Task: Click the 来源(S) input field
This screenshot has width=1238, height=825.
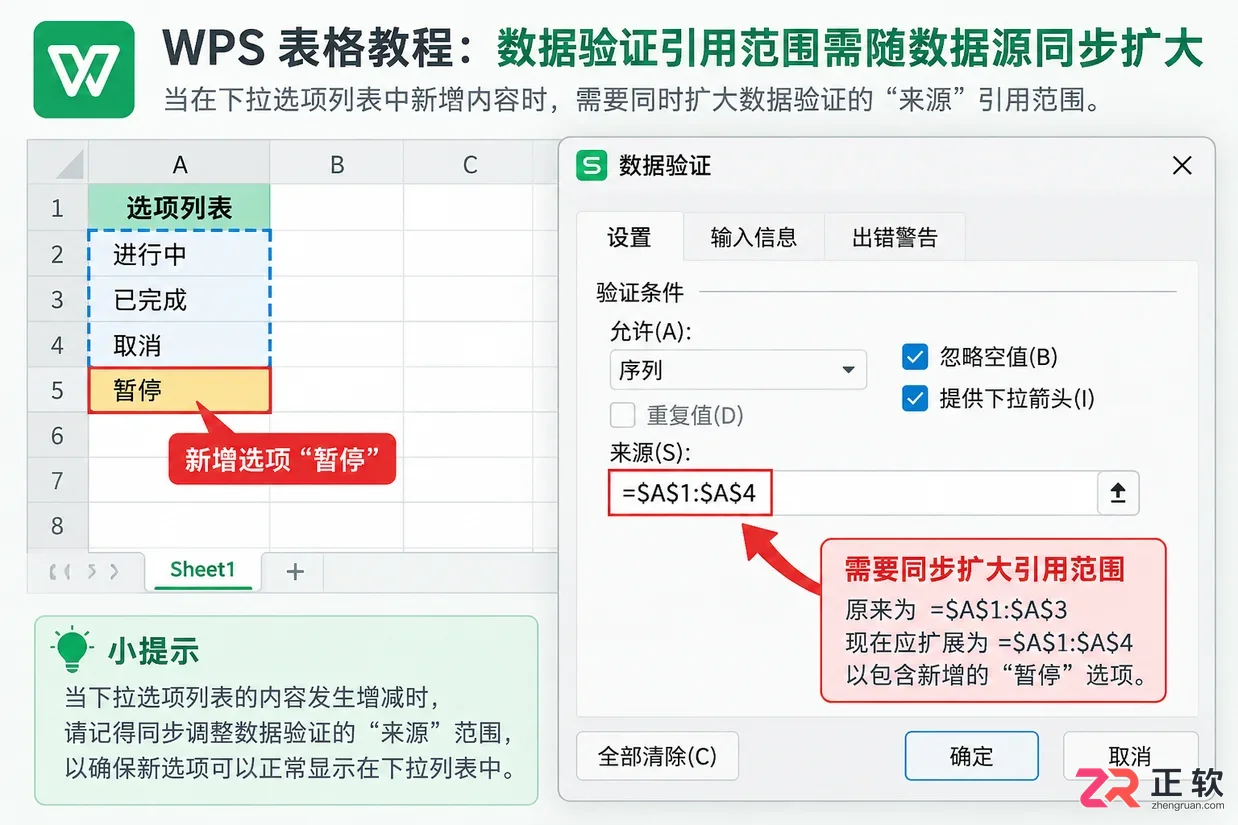Action: [853, 492]
